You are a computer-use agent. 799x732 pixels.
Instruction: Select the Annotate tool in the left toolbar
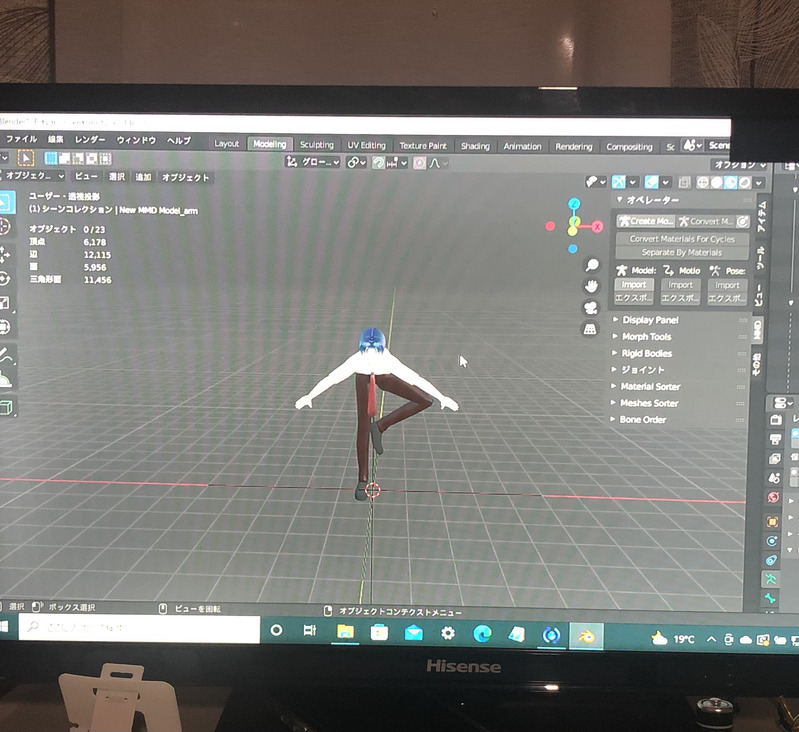[x=6, y=355]
